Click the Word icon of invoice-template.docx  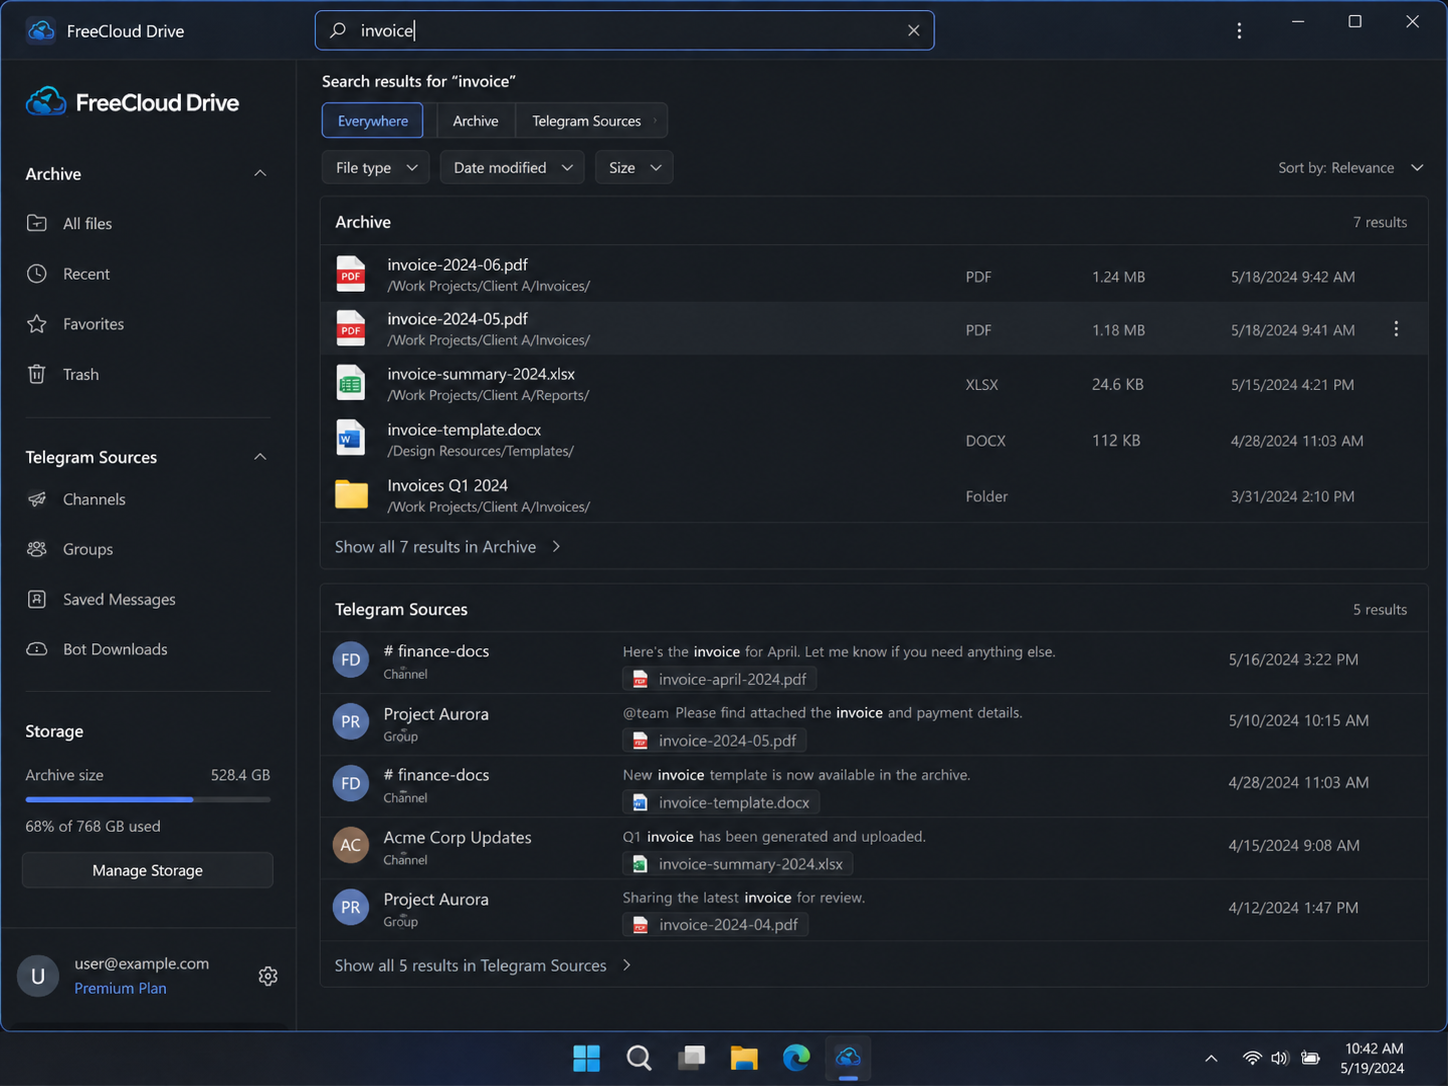(x=351, y=439)
